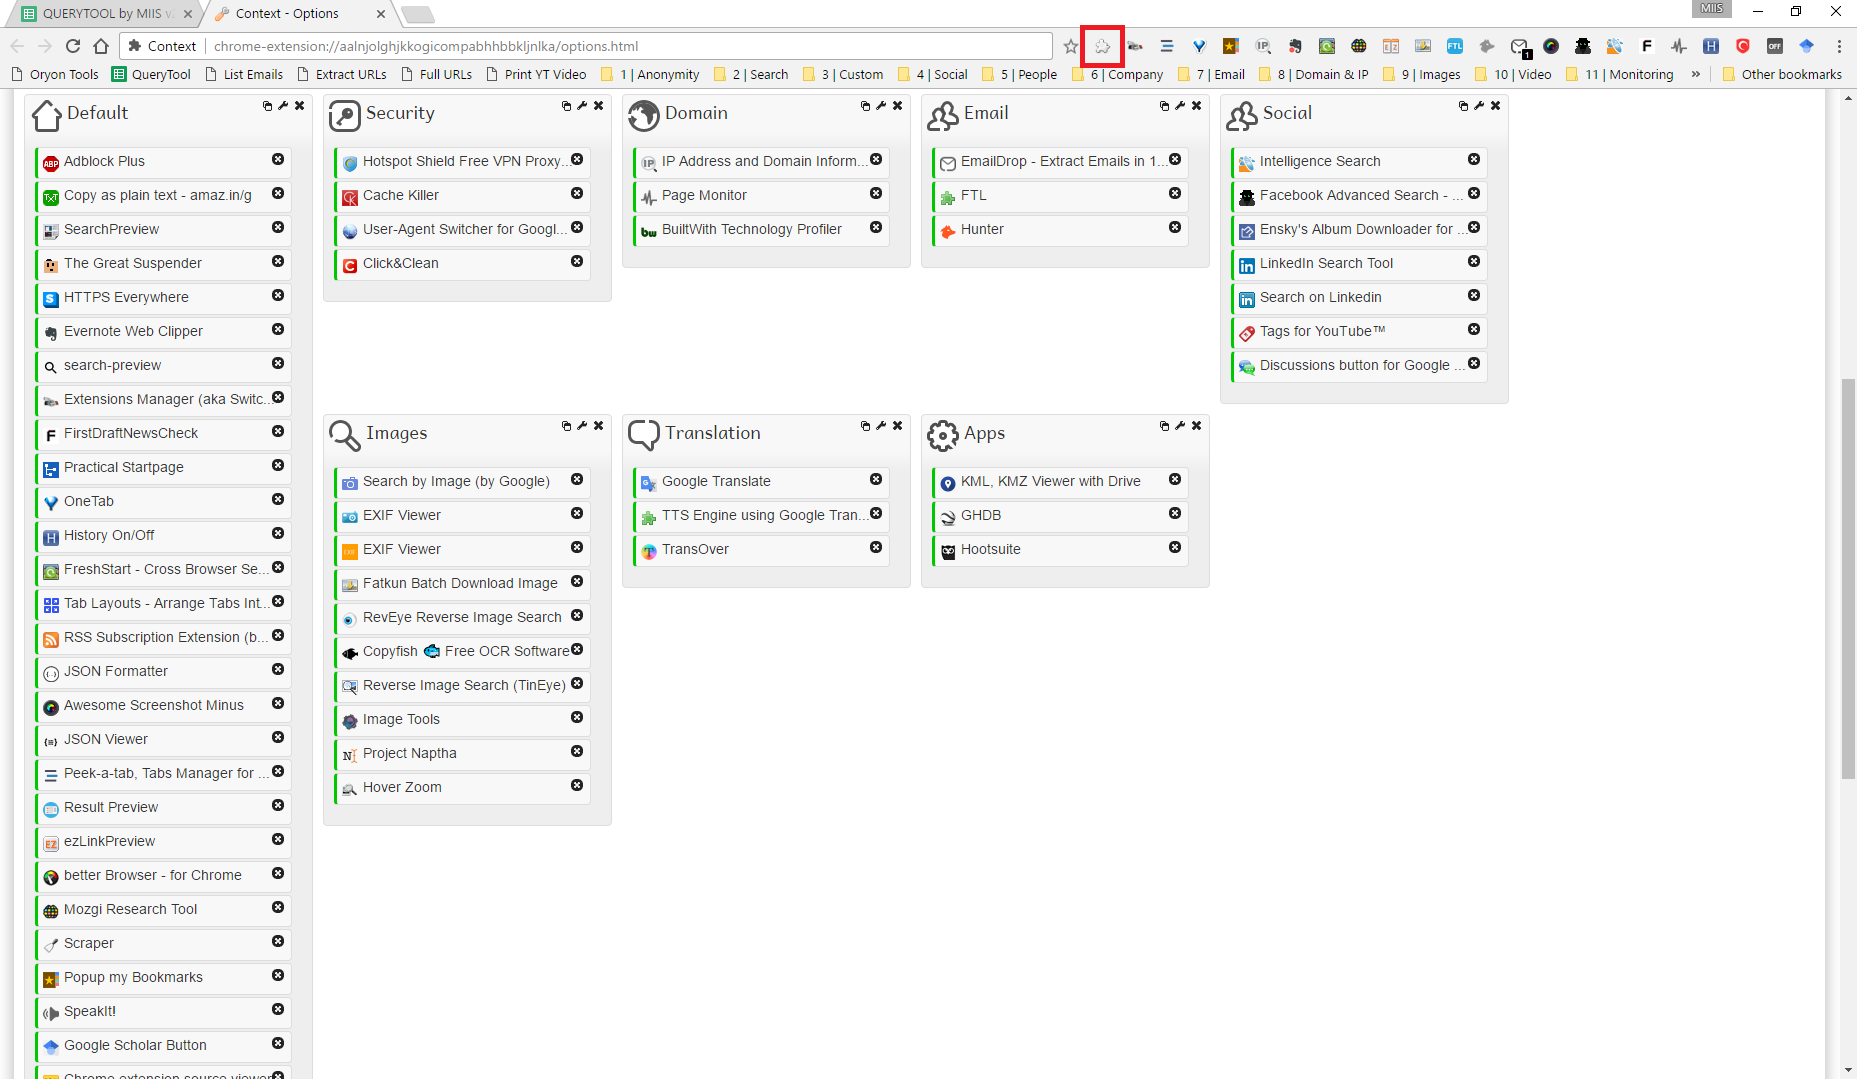This screenshot has width=1857, height=1079.
Task: Click the BuiltWith Technology Profiler entry
Action: point(761,229)
